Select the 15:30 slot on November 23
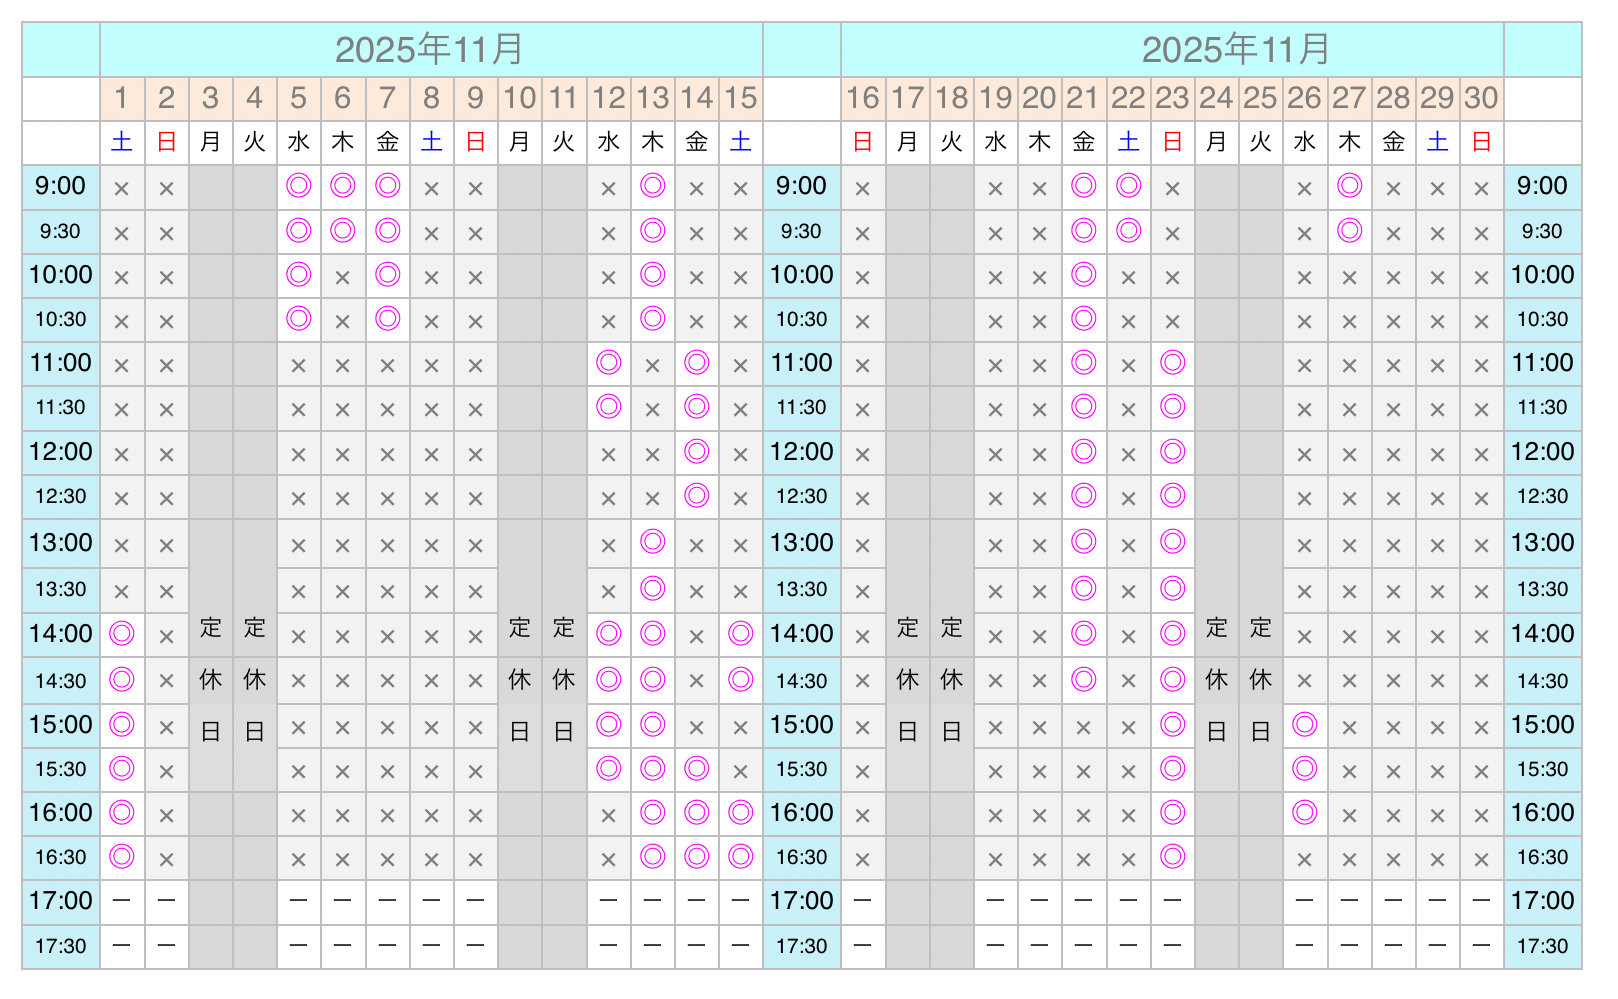Screen dimensions: 1618x999 pos(1172,769)
